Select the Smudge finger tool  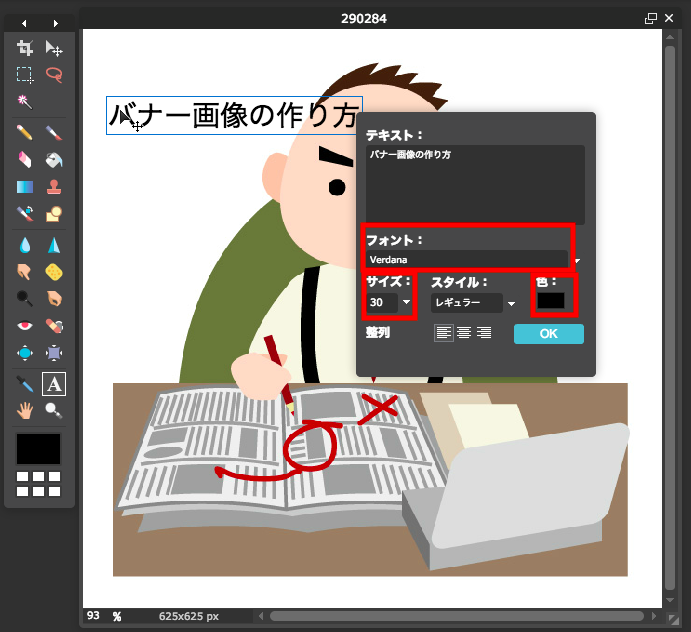[25, 272]
